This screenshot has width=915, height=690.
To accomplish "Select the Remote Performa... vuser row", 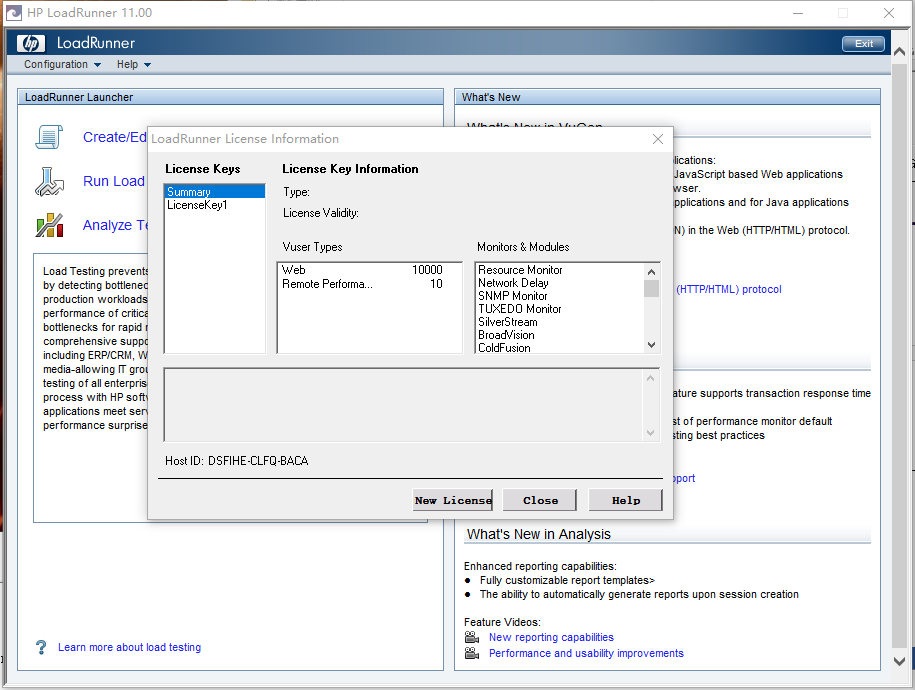I will 369,284.
